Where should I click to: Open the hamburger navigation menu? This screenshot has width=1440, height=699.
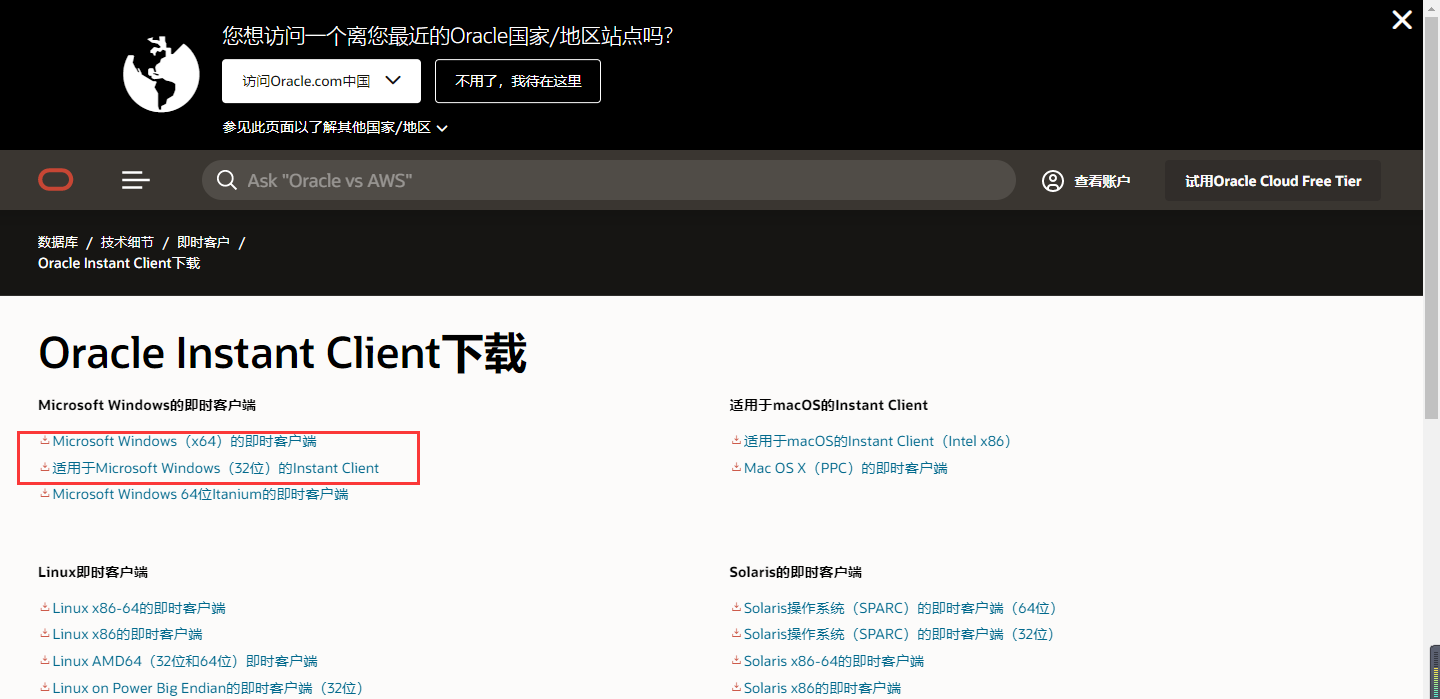135,180
